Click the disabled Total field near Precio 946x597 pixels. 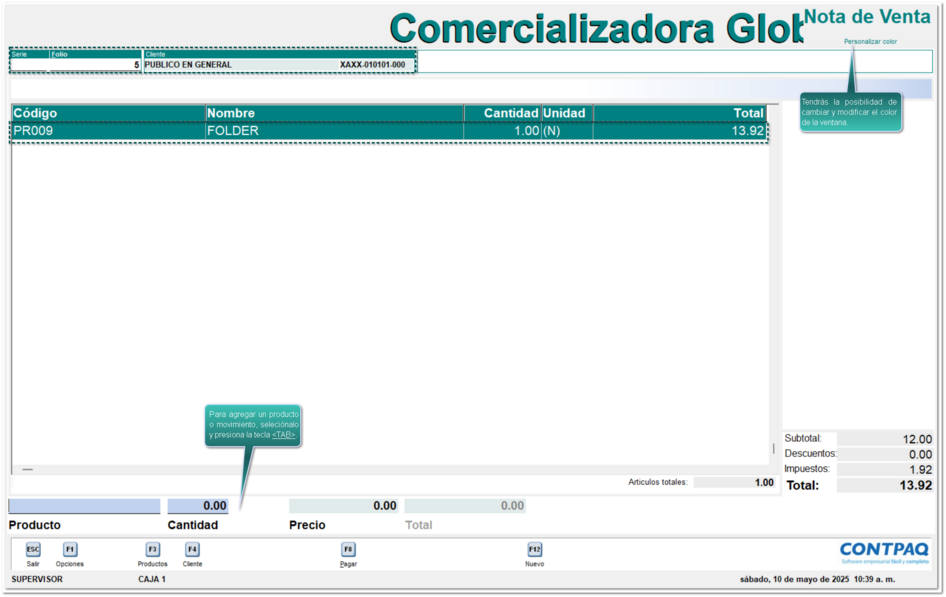click(465, 506)
